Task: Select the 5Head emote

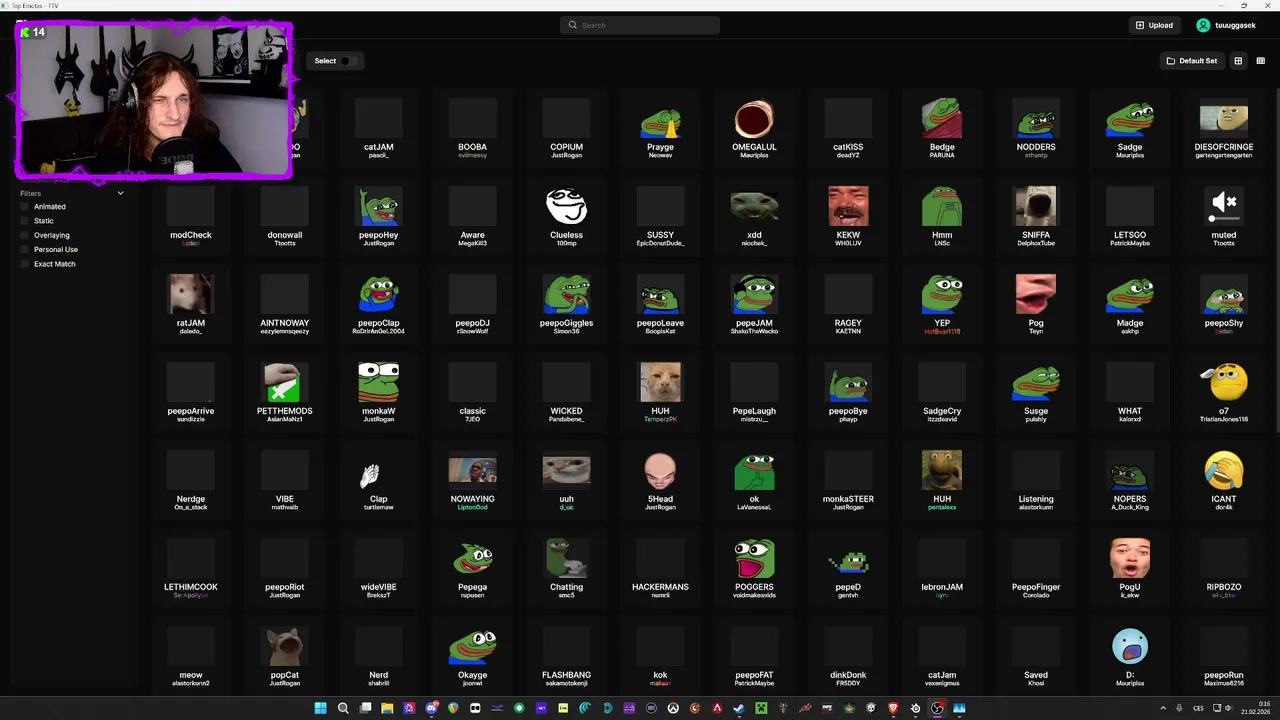Action: [x=660, y=479]
